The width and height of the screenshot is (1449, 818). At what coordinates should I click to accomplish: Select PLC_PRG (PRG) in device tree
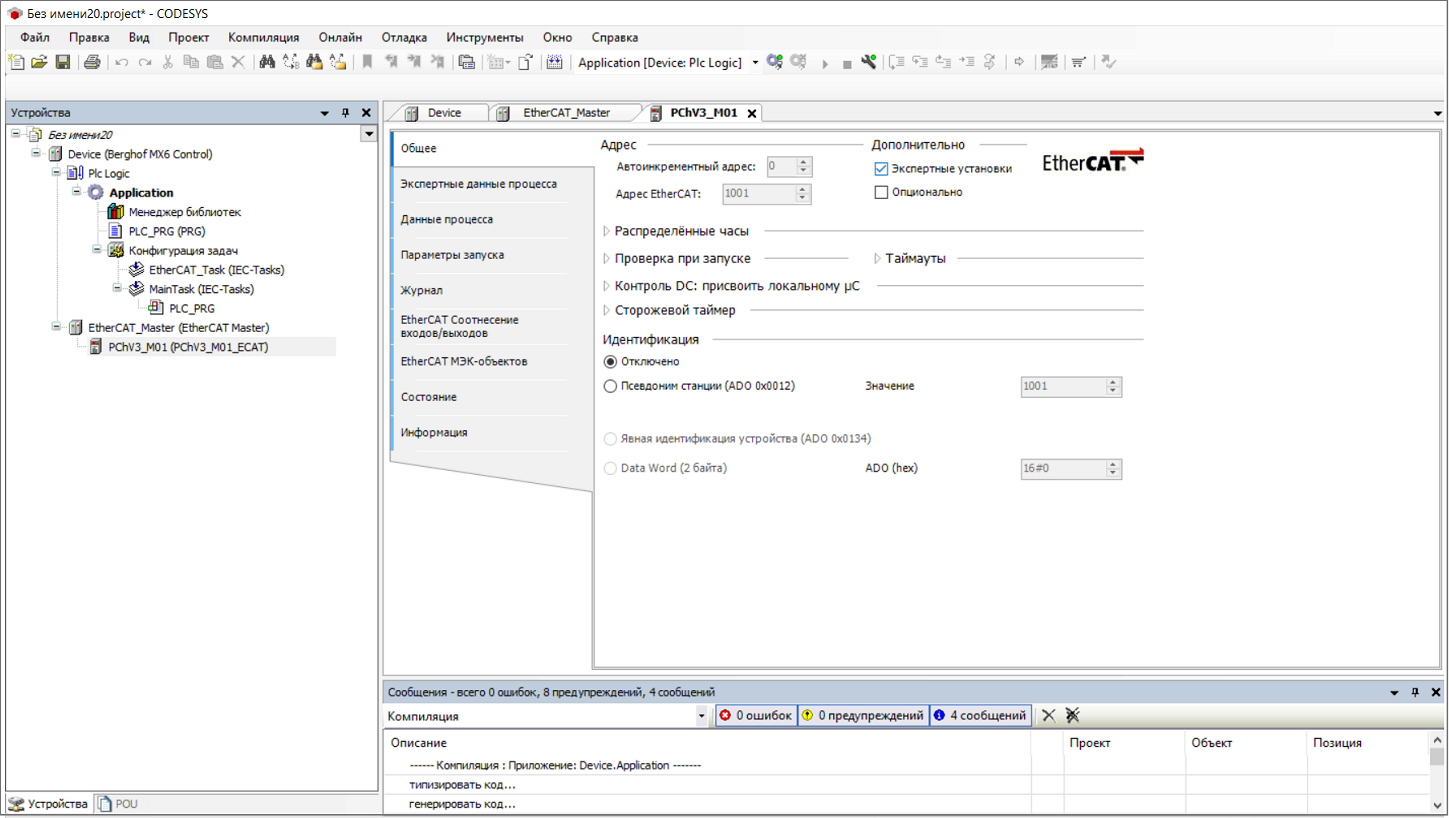pos(167,231)
